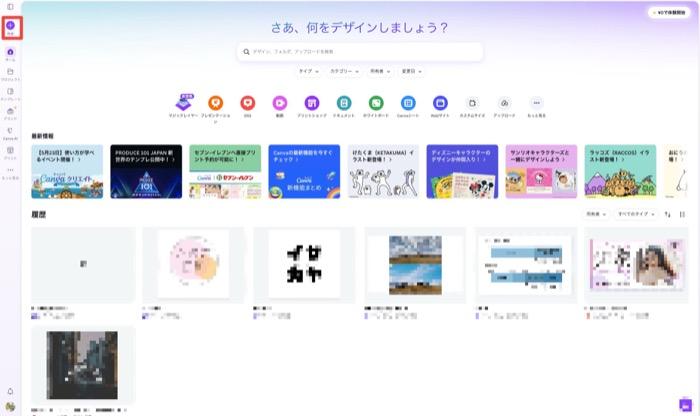Expand the すべてのタイプ dropdown in history
Screen dimensions: 700x416
click(636, 214)
